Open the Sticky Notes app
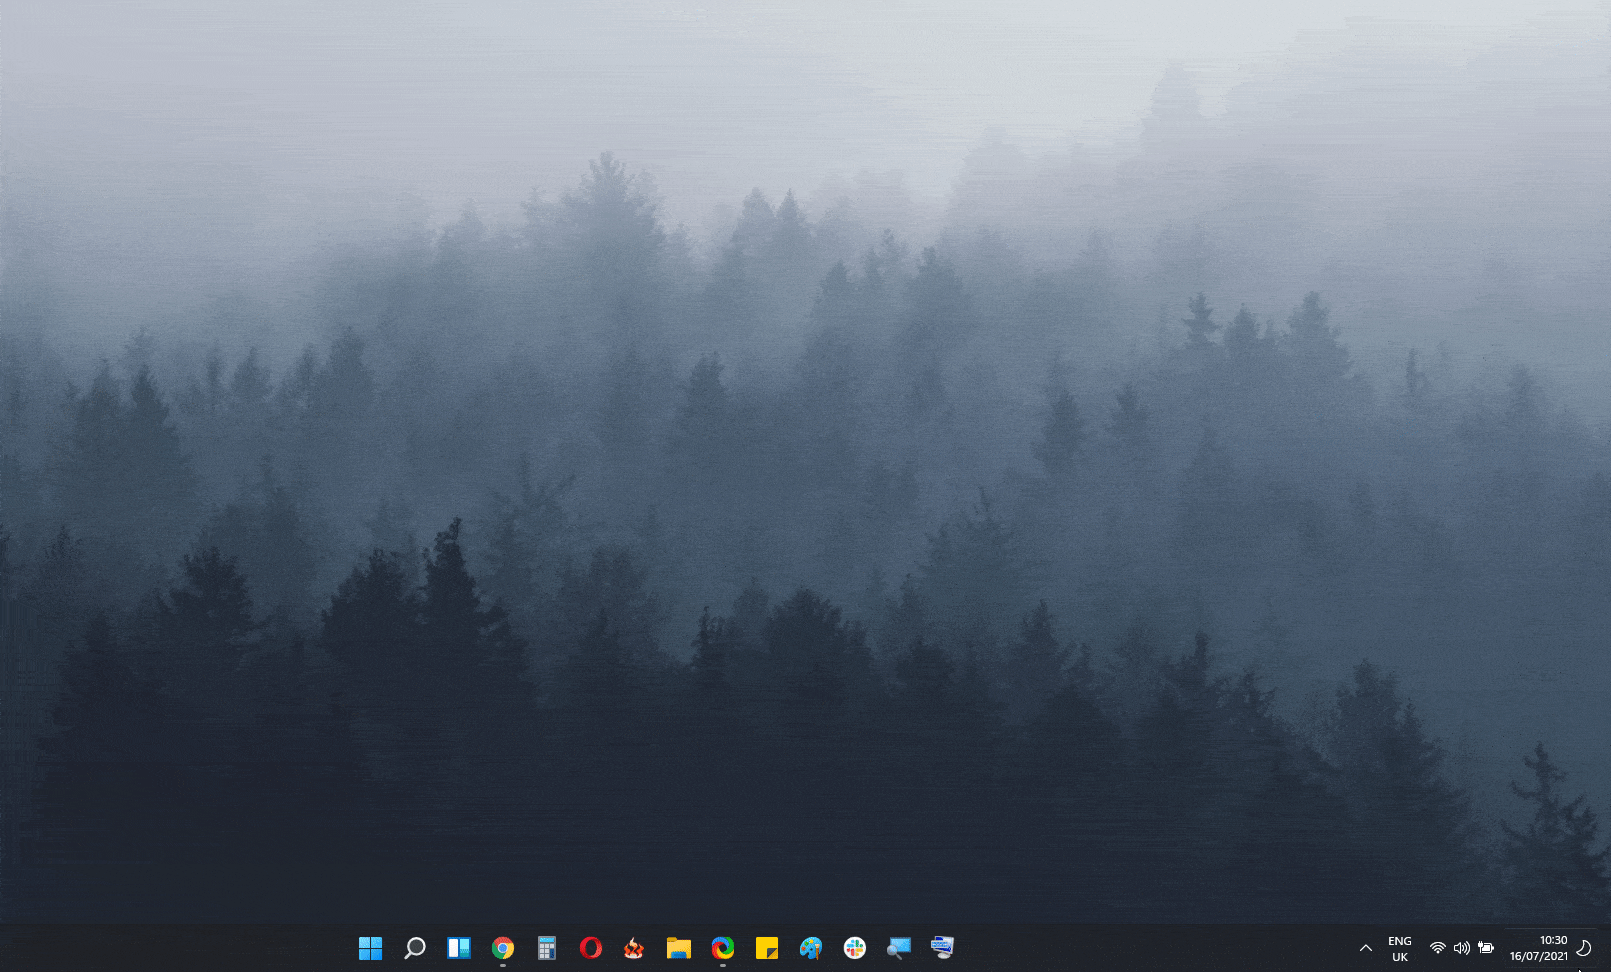 [767, 948]
